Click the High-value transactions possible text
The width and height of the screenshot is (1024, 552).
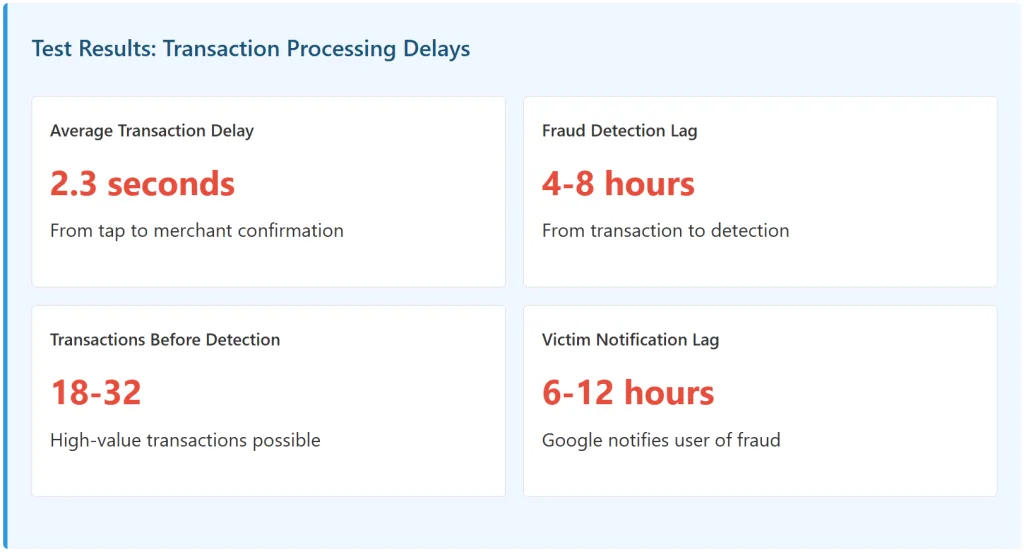coord(185,440)
